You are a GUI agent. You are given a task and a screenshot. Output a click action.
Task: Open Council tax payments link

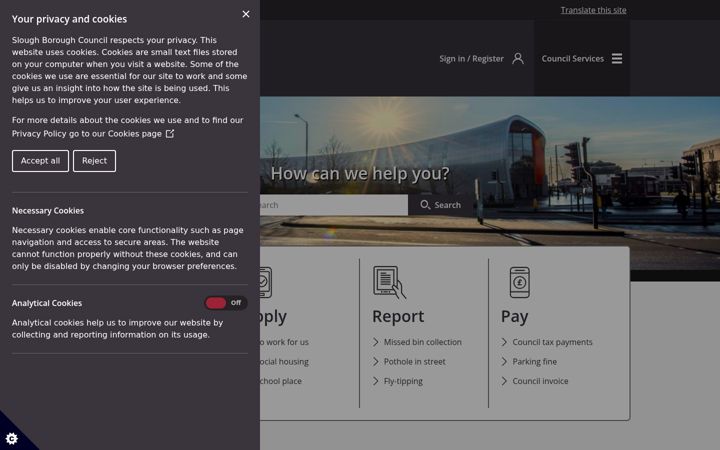(552, 342)
